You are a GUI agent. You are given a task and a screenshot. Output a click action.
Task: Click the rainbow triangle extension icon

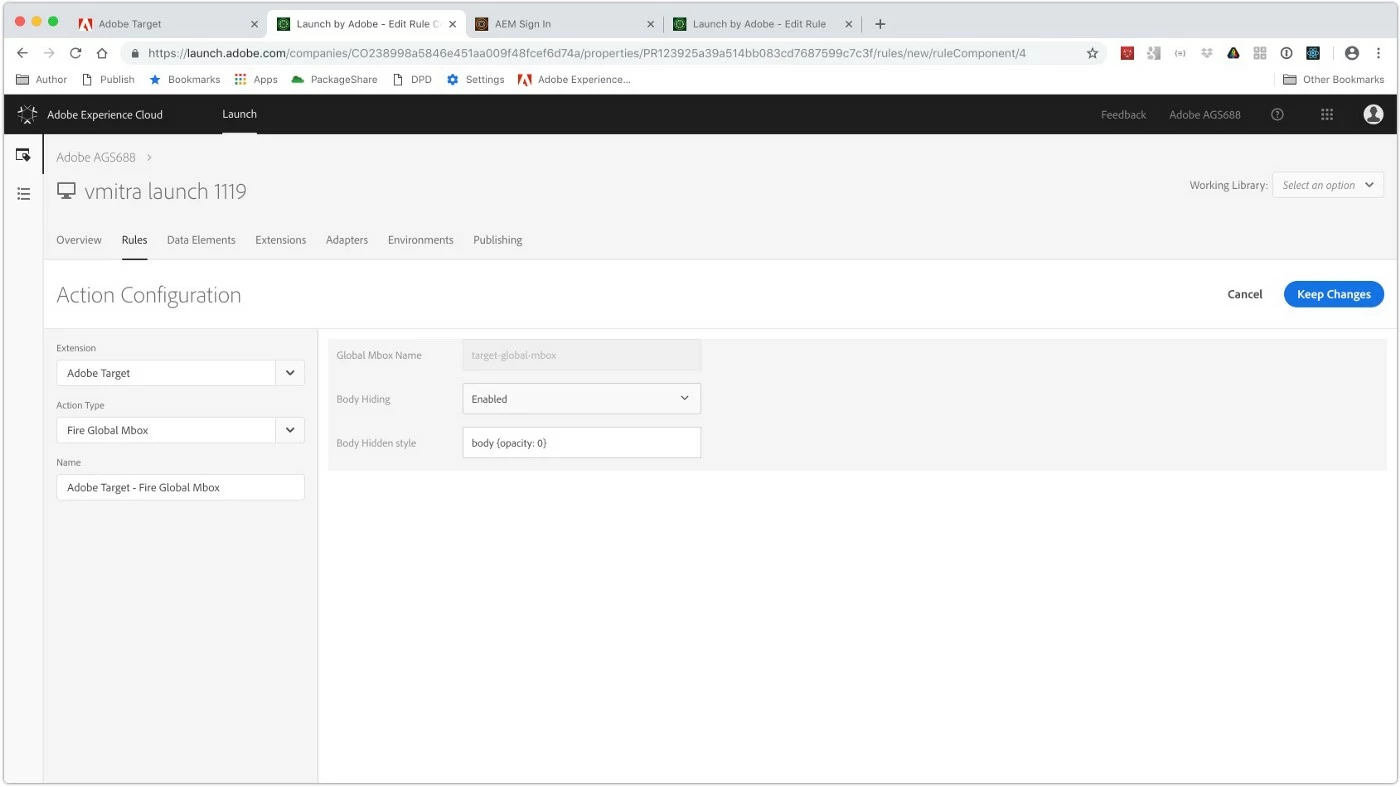coord(1233,53)
